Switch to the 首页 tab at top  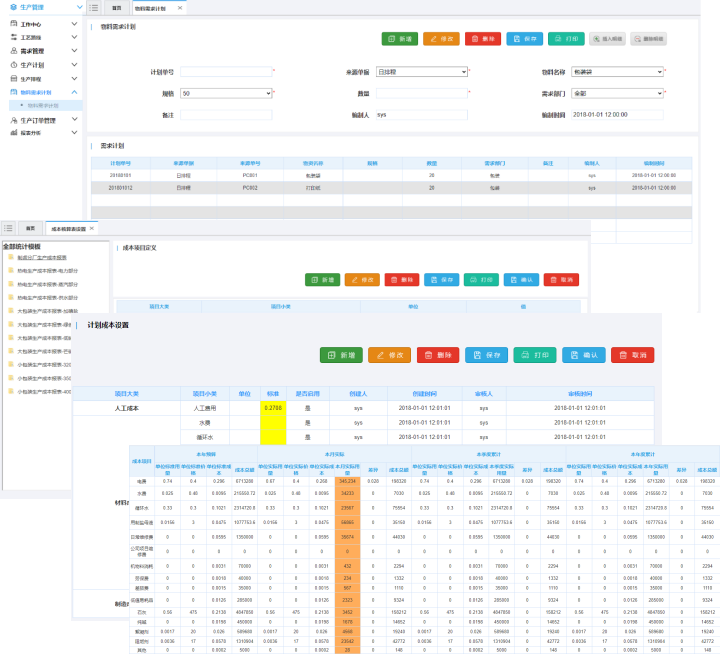117,7
